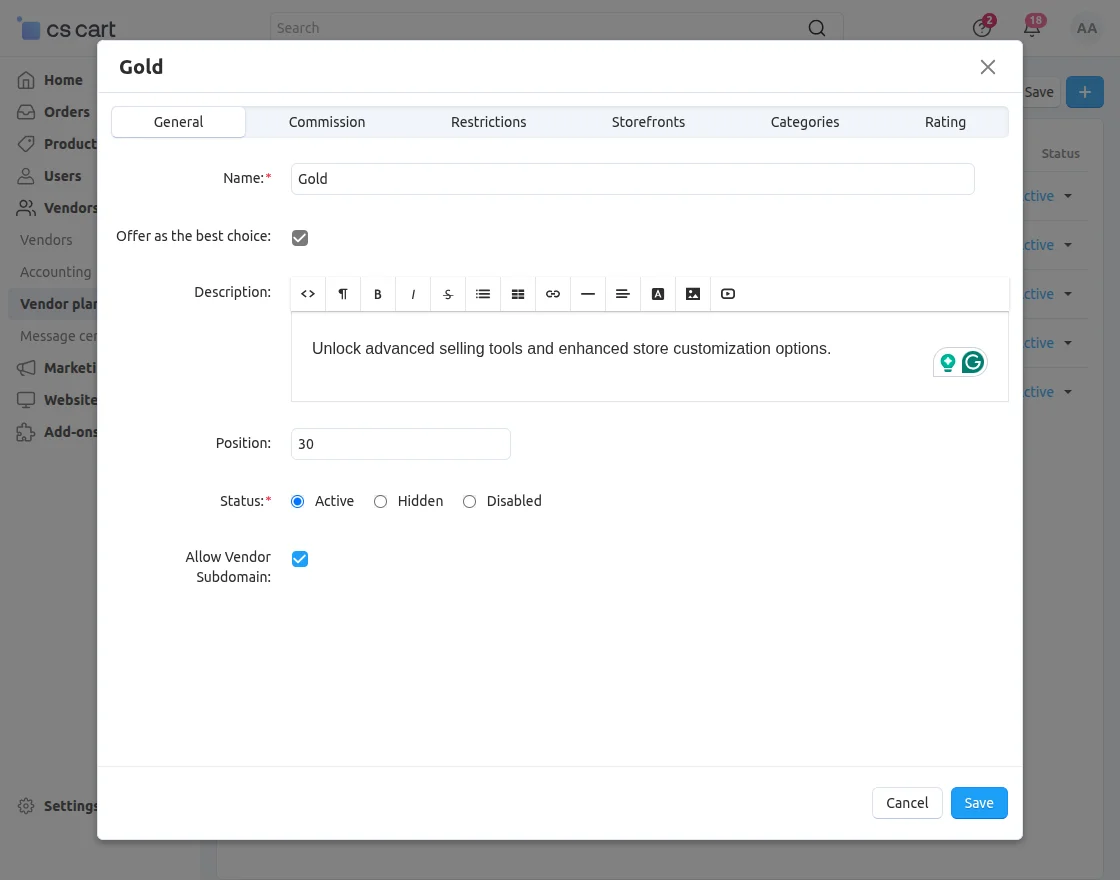Disable Allow Vendor Subdomain
Screen dimensions: 1120x880
pos(300,558)
